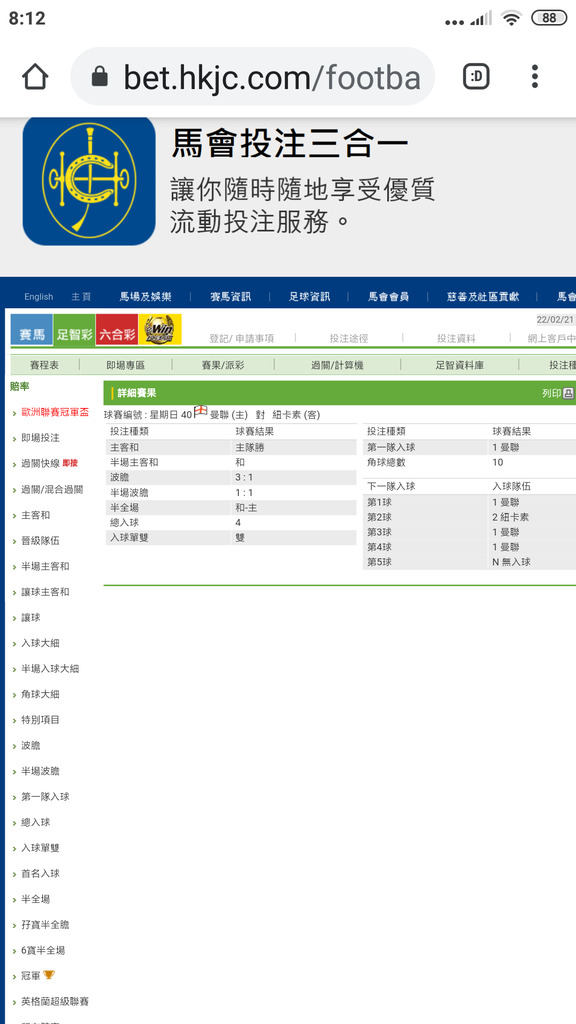Open 足智資料庫 submenu
This screenshot has width=576, height=1024.
point(459,365)
